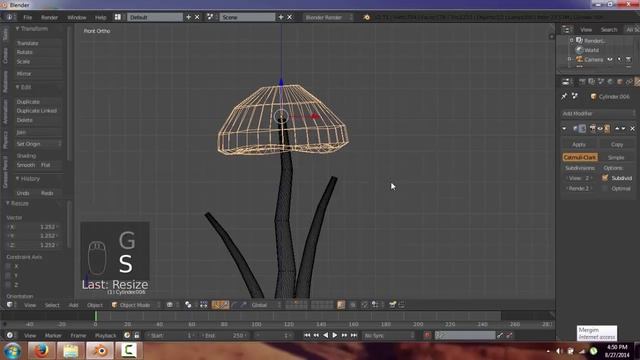Open the Object Mode dropdown

pos(136,305)
